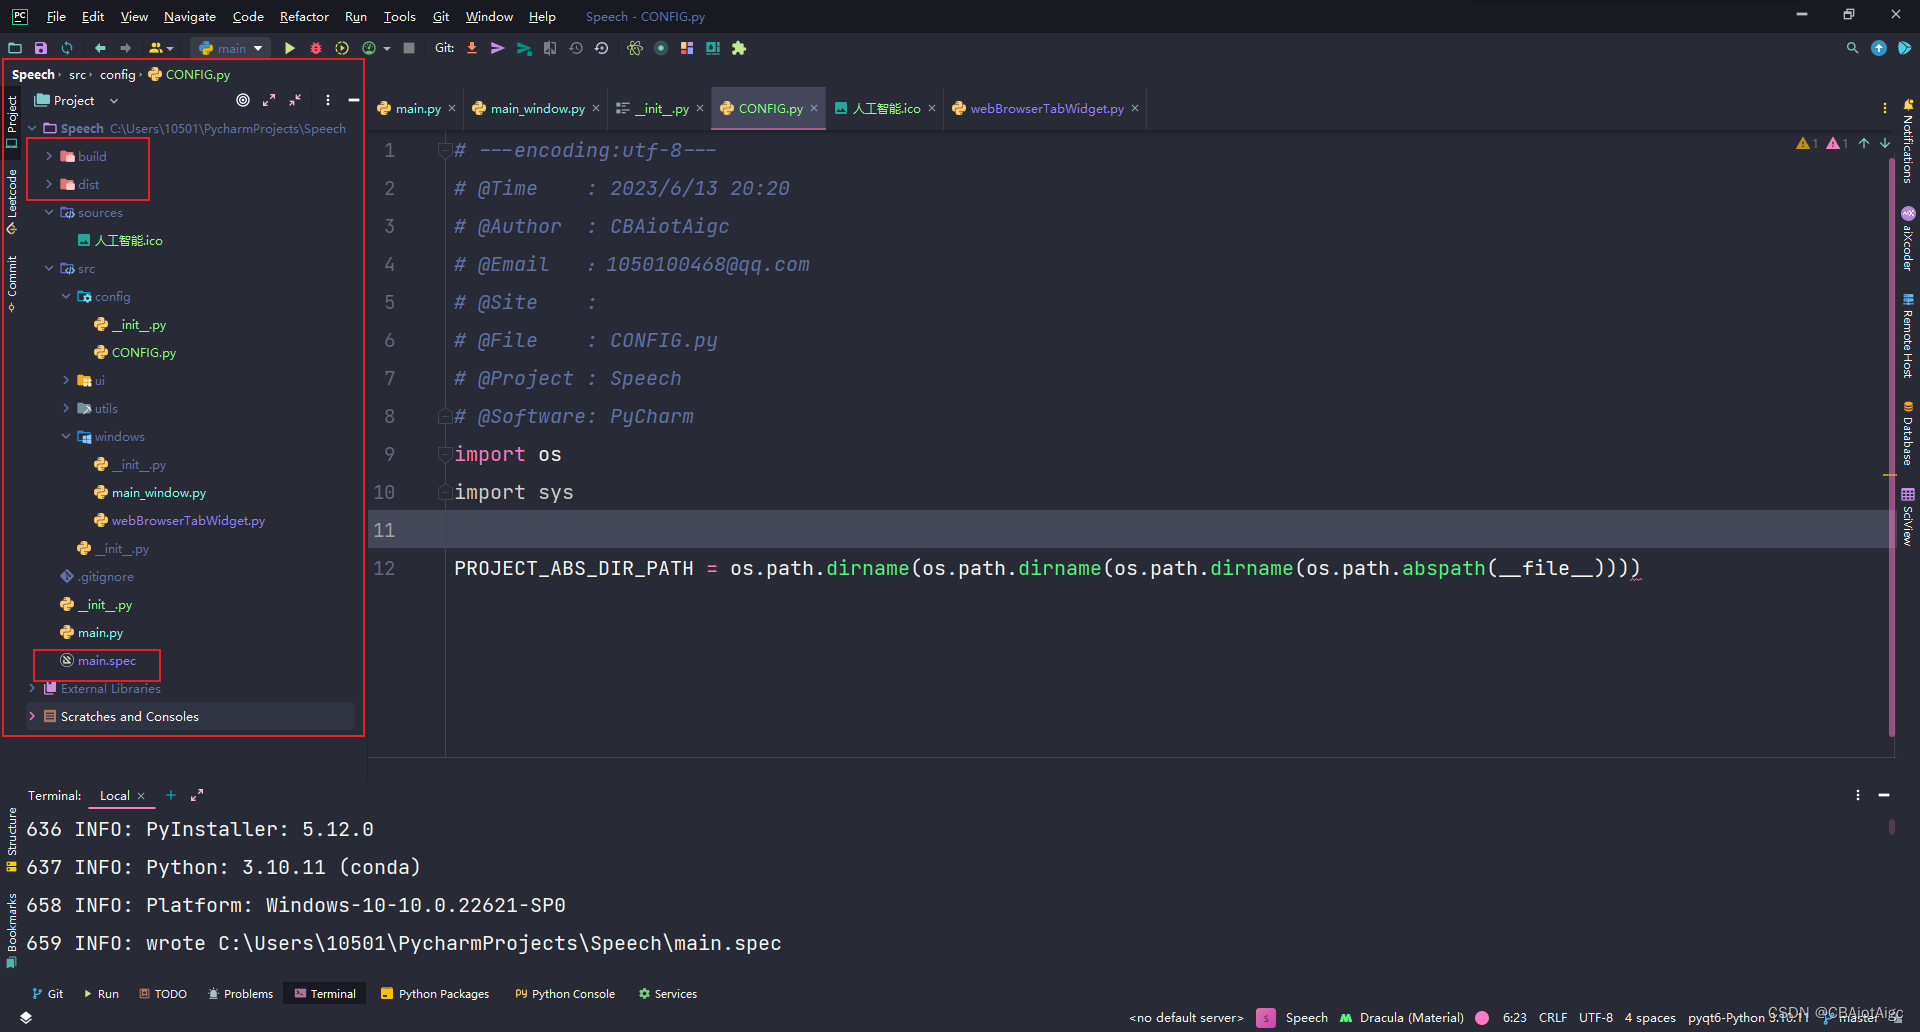Click the Select Opened File target icon

pos(243,100)
